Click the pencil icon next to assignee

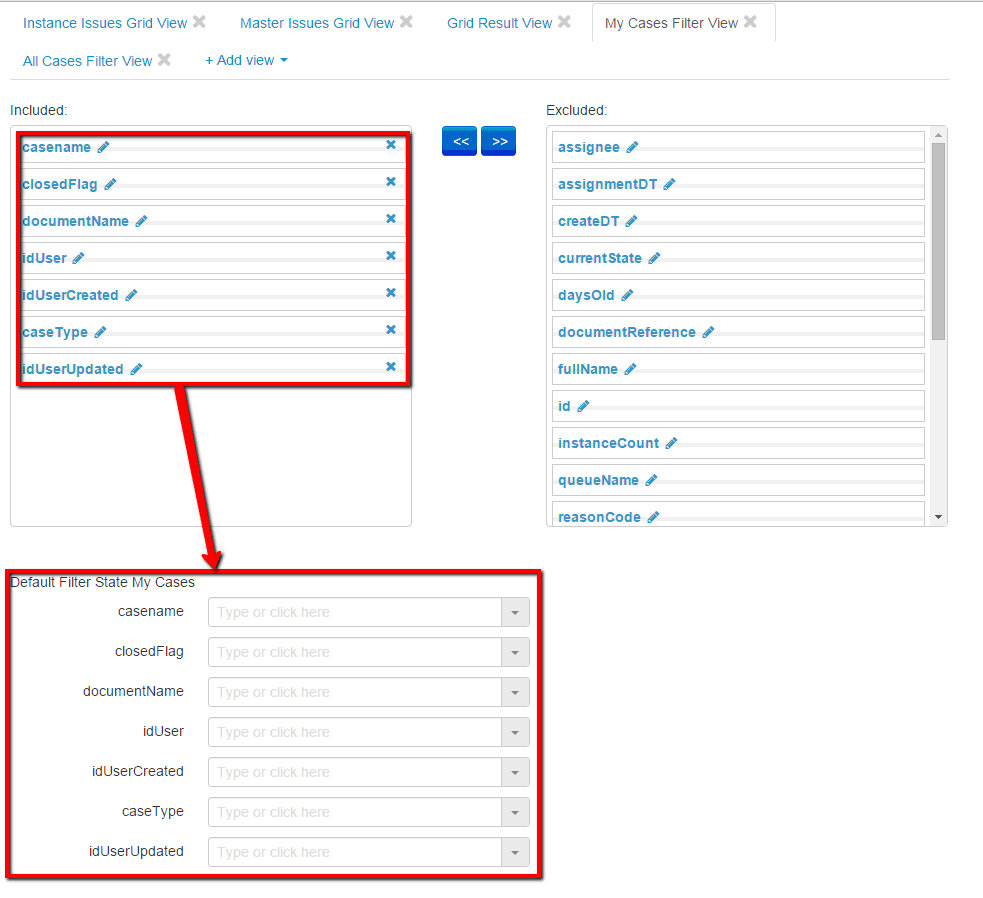pos(632,147)
